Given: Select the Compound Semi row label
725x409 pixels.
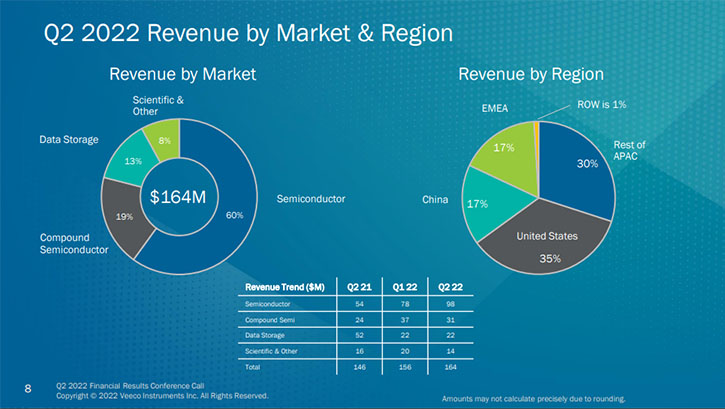Looking at the screenshot, I should (x=268, y=318).
